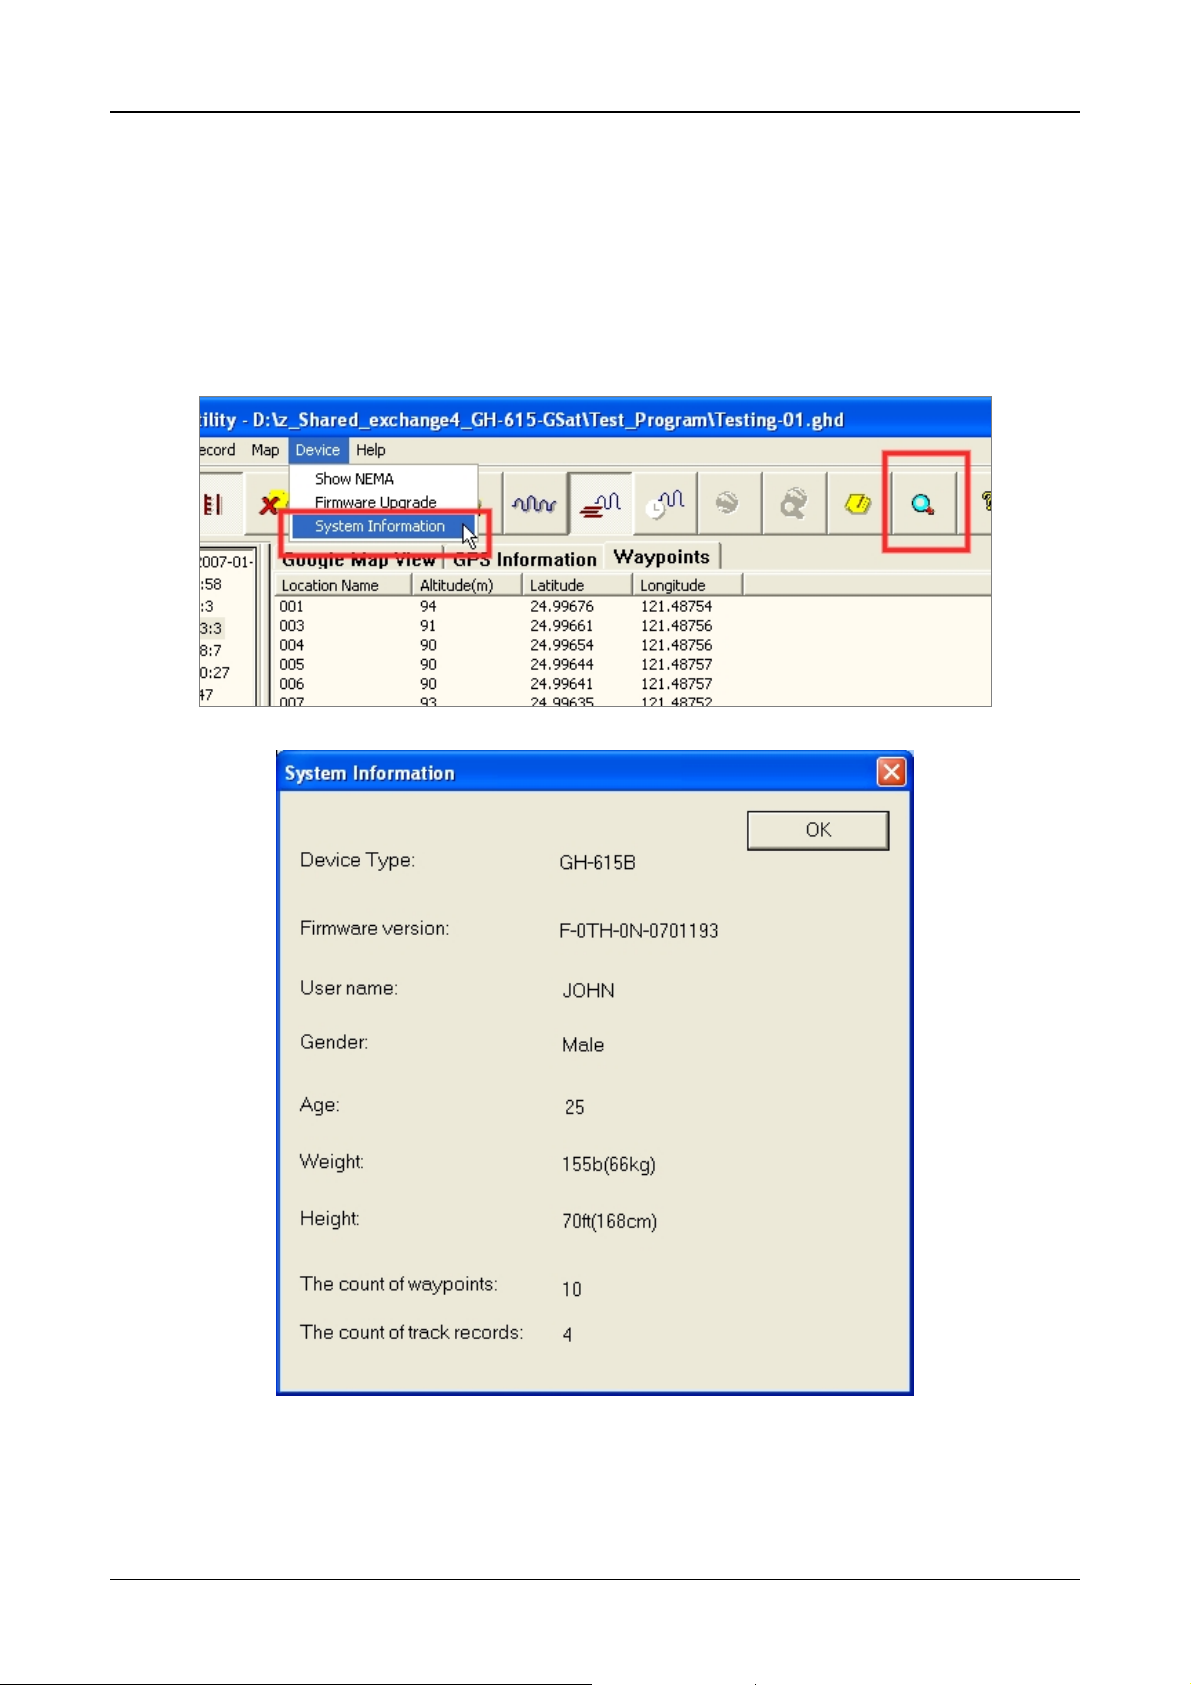Screen dimensions: 1191x1685
Task: Choose Show NEMA from Device menu
Action: point(354,479)
